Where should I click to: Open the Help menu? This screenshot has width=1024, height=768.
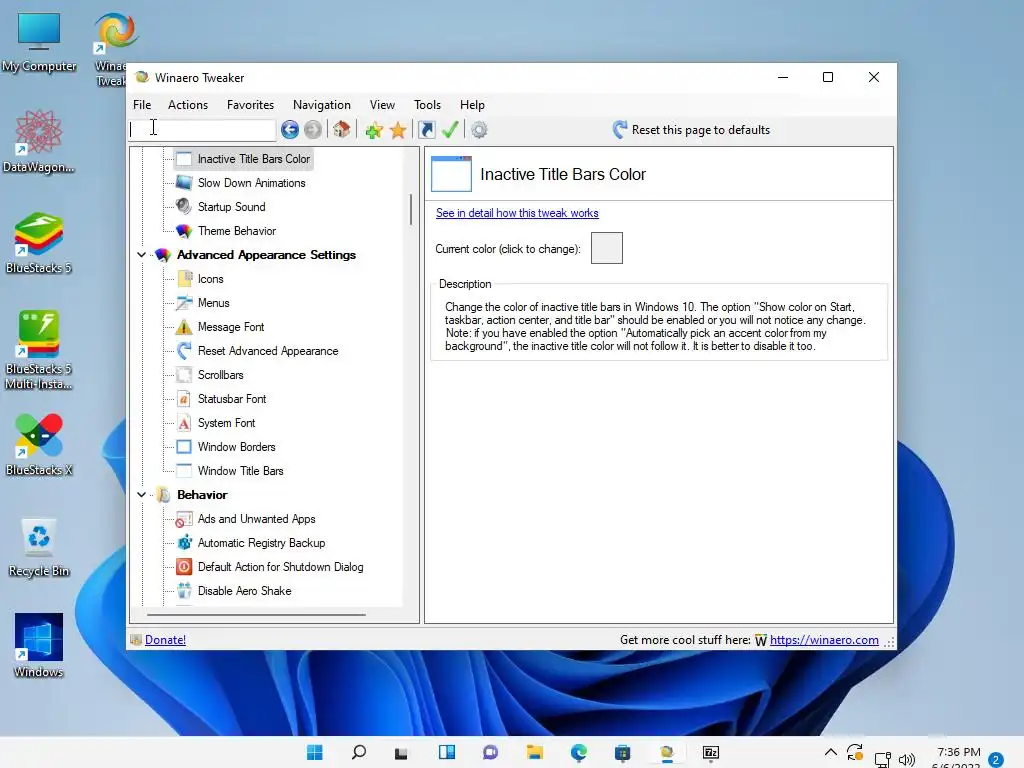tap(472, 104)
